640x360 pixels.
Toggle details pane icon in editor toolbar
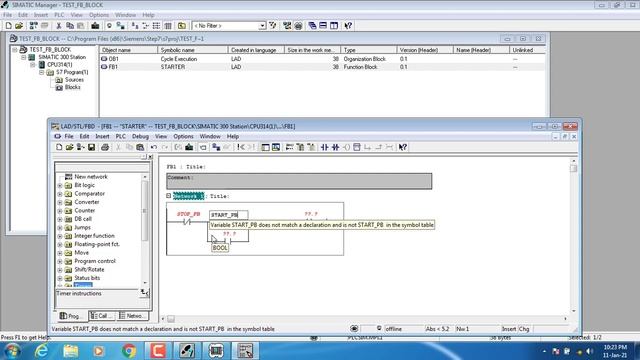click(276, 147)
